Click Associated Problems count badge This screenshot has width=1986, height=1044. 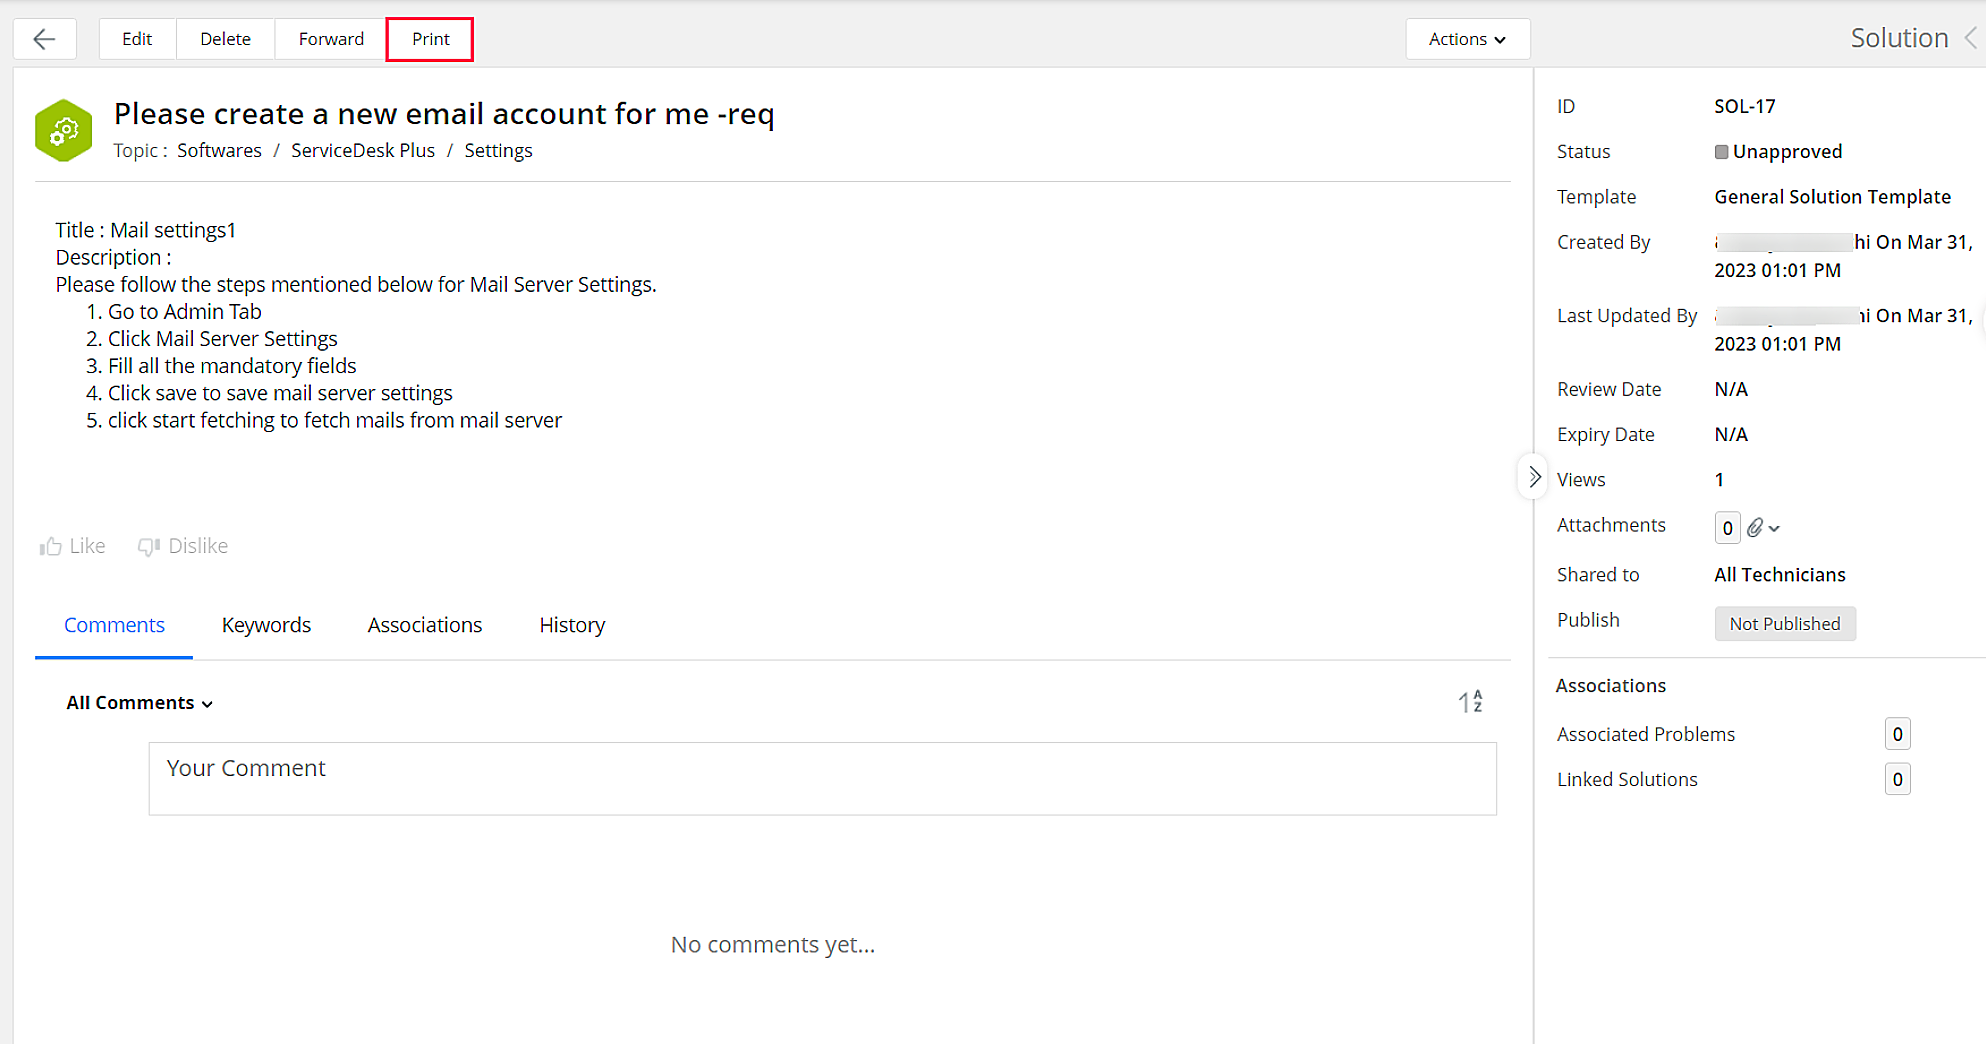pos(1897,734)
